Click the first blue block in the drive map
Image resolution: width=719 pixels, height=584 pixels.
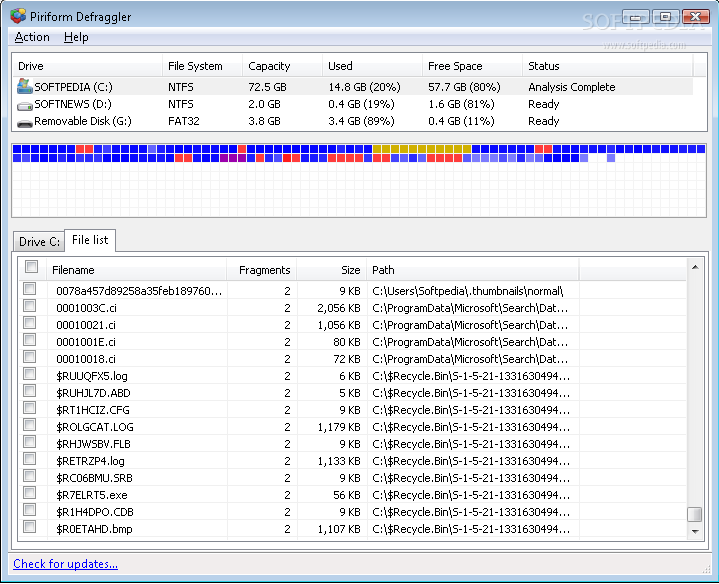[17, 149]
